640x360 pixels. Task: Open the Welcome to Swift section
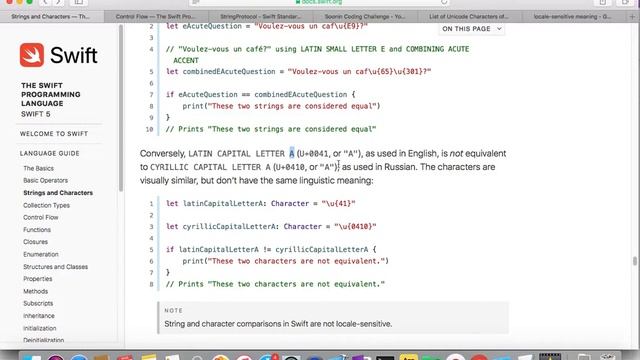[54, 134]
